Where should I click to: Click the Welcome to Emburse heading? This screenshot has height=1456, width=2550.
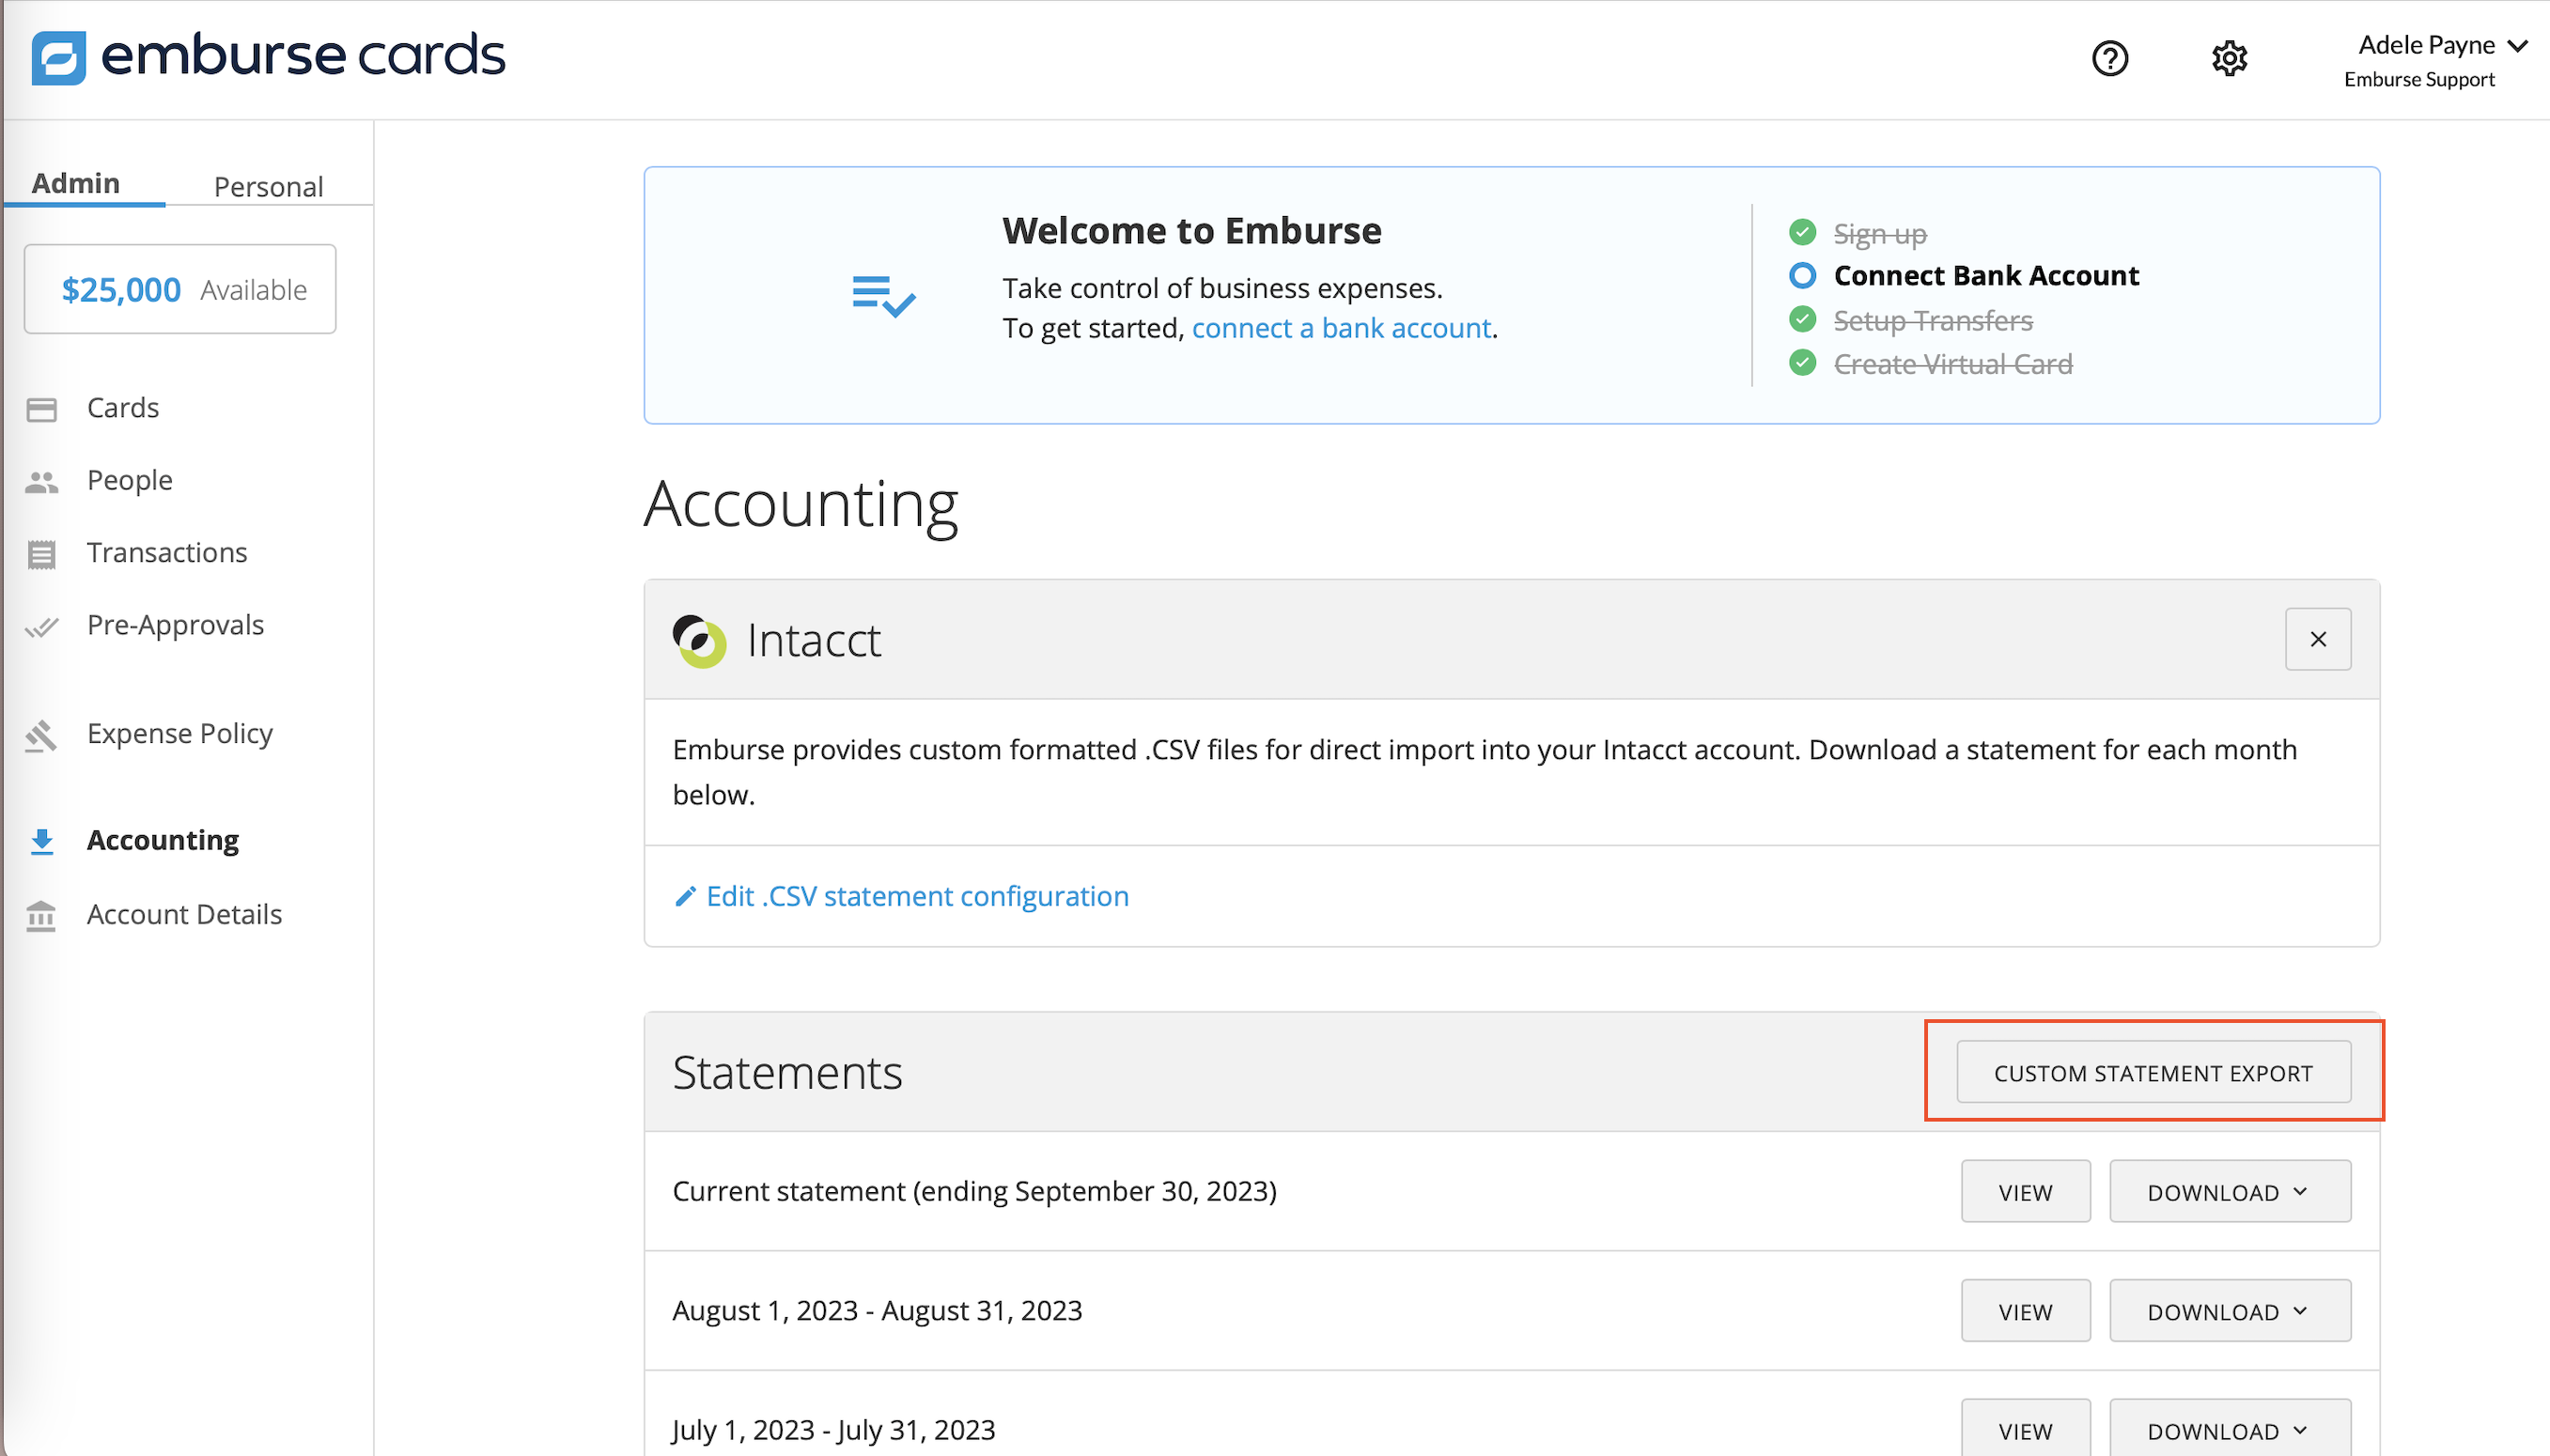point(1192,230)
